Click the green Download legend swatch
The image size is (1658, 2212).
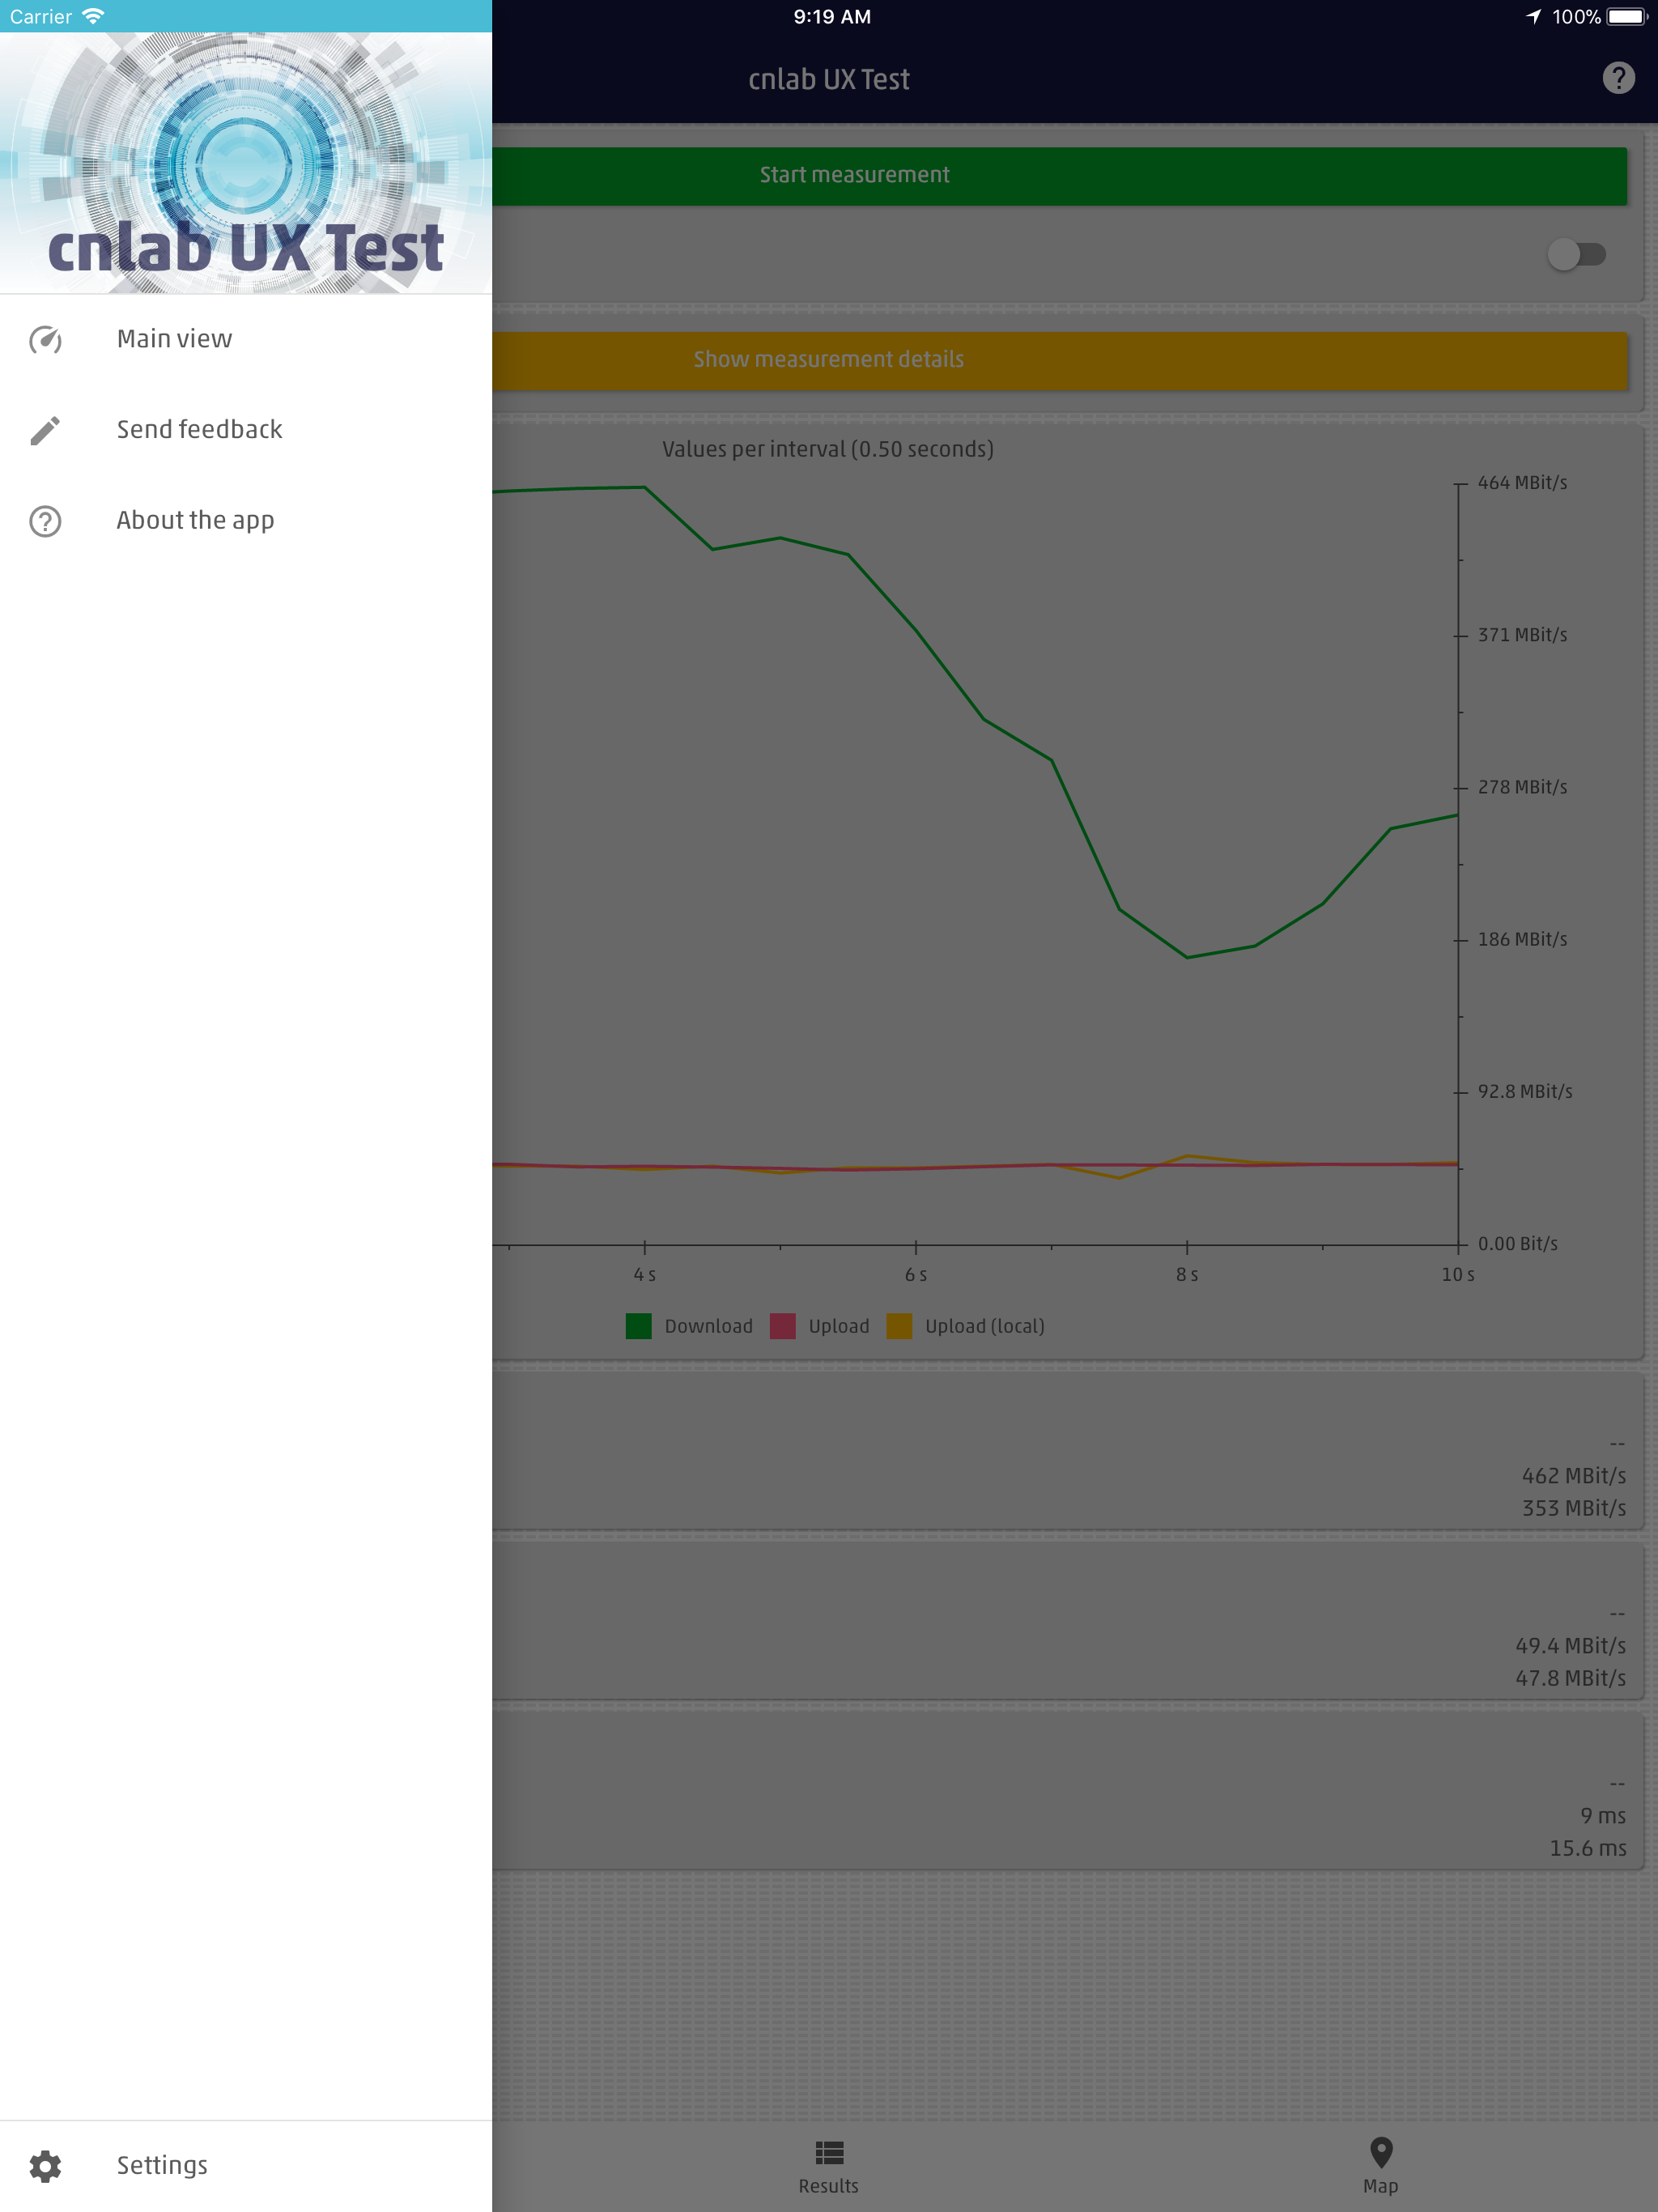pos(638,1326)
